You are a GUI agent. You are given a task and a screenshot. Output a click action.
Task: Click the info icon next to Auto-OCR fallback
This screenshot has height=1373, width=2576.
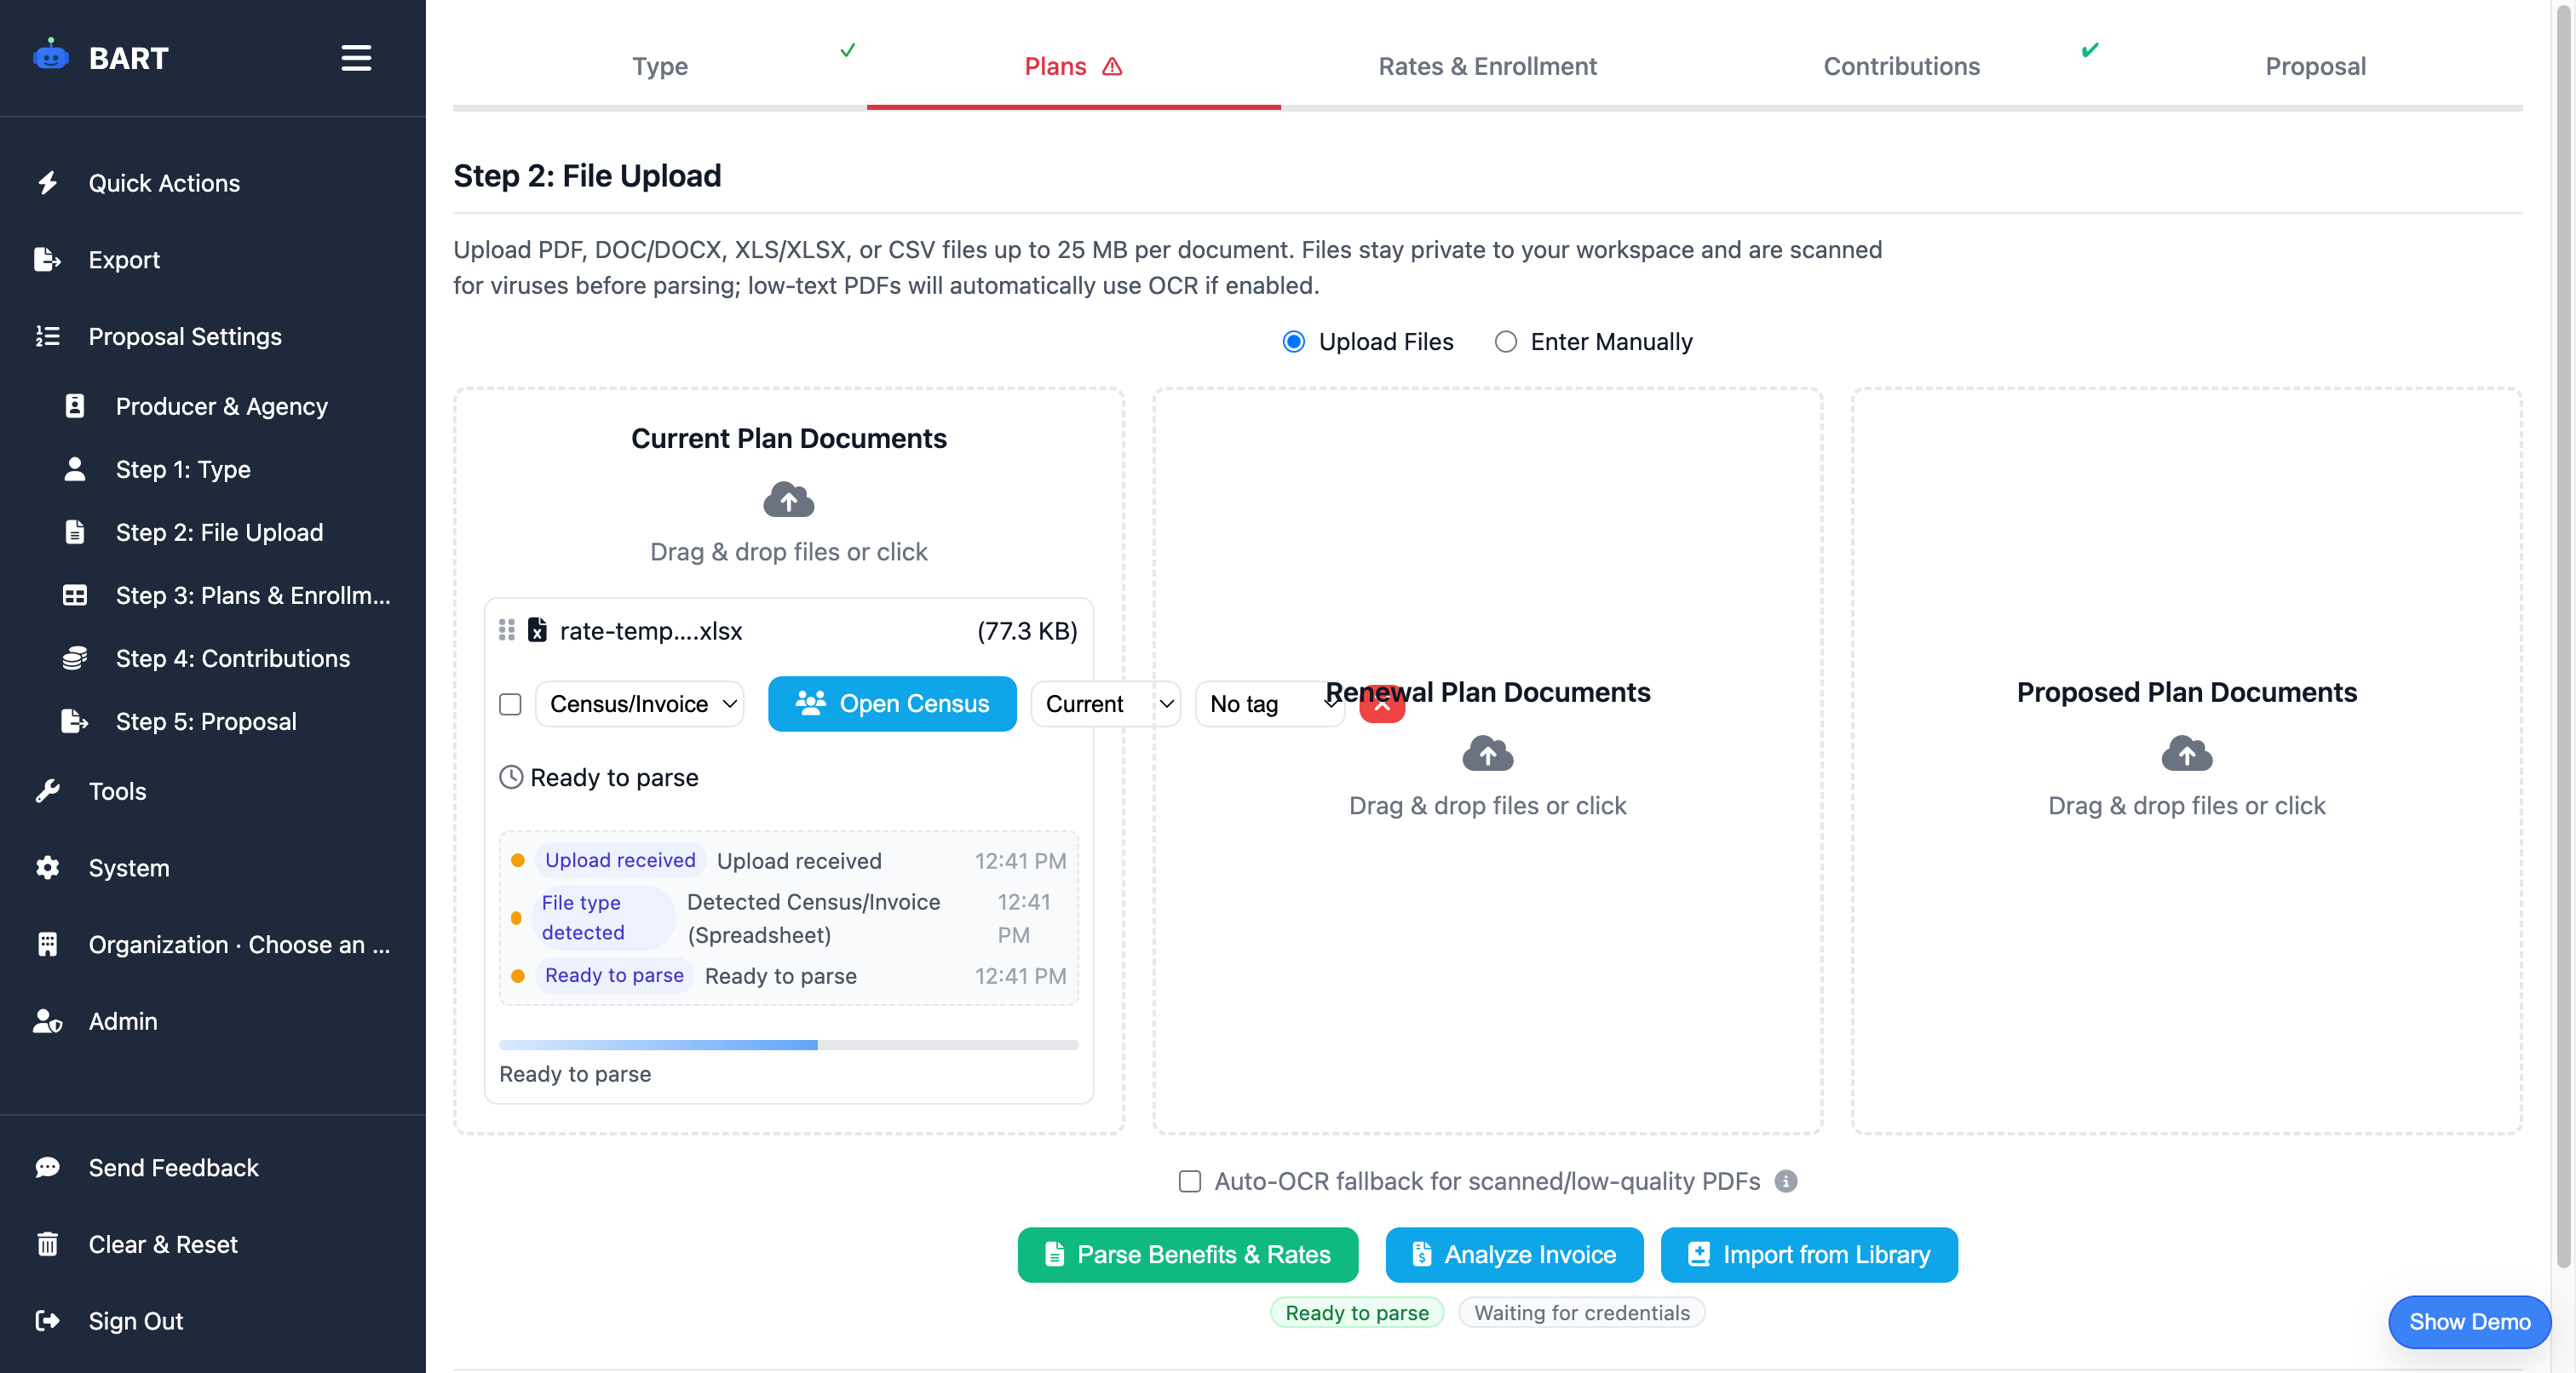(1786, 1181)
